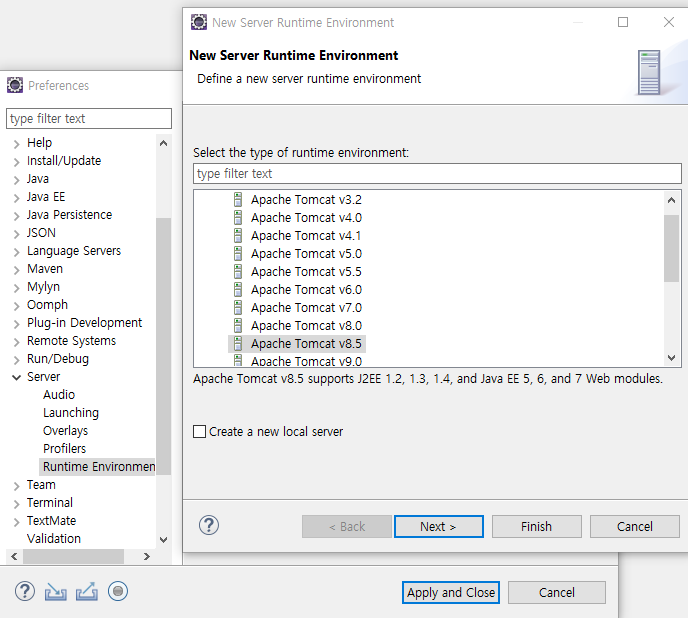Click preferences tree horizontal scroll left arrow
The image size is (688, 618).
click(14, 556)
